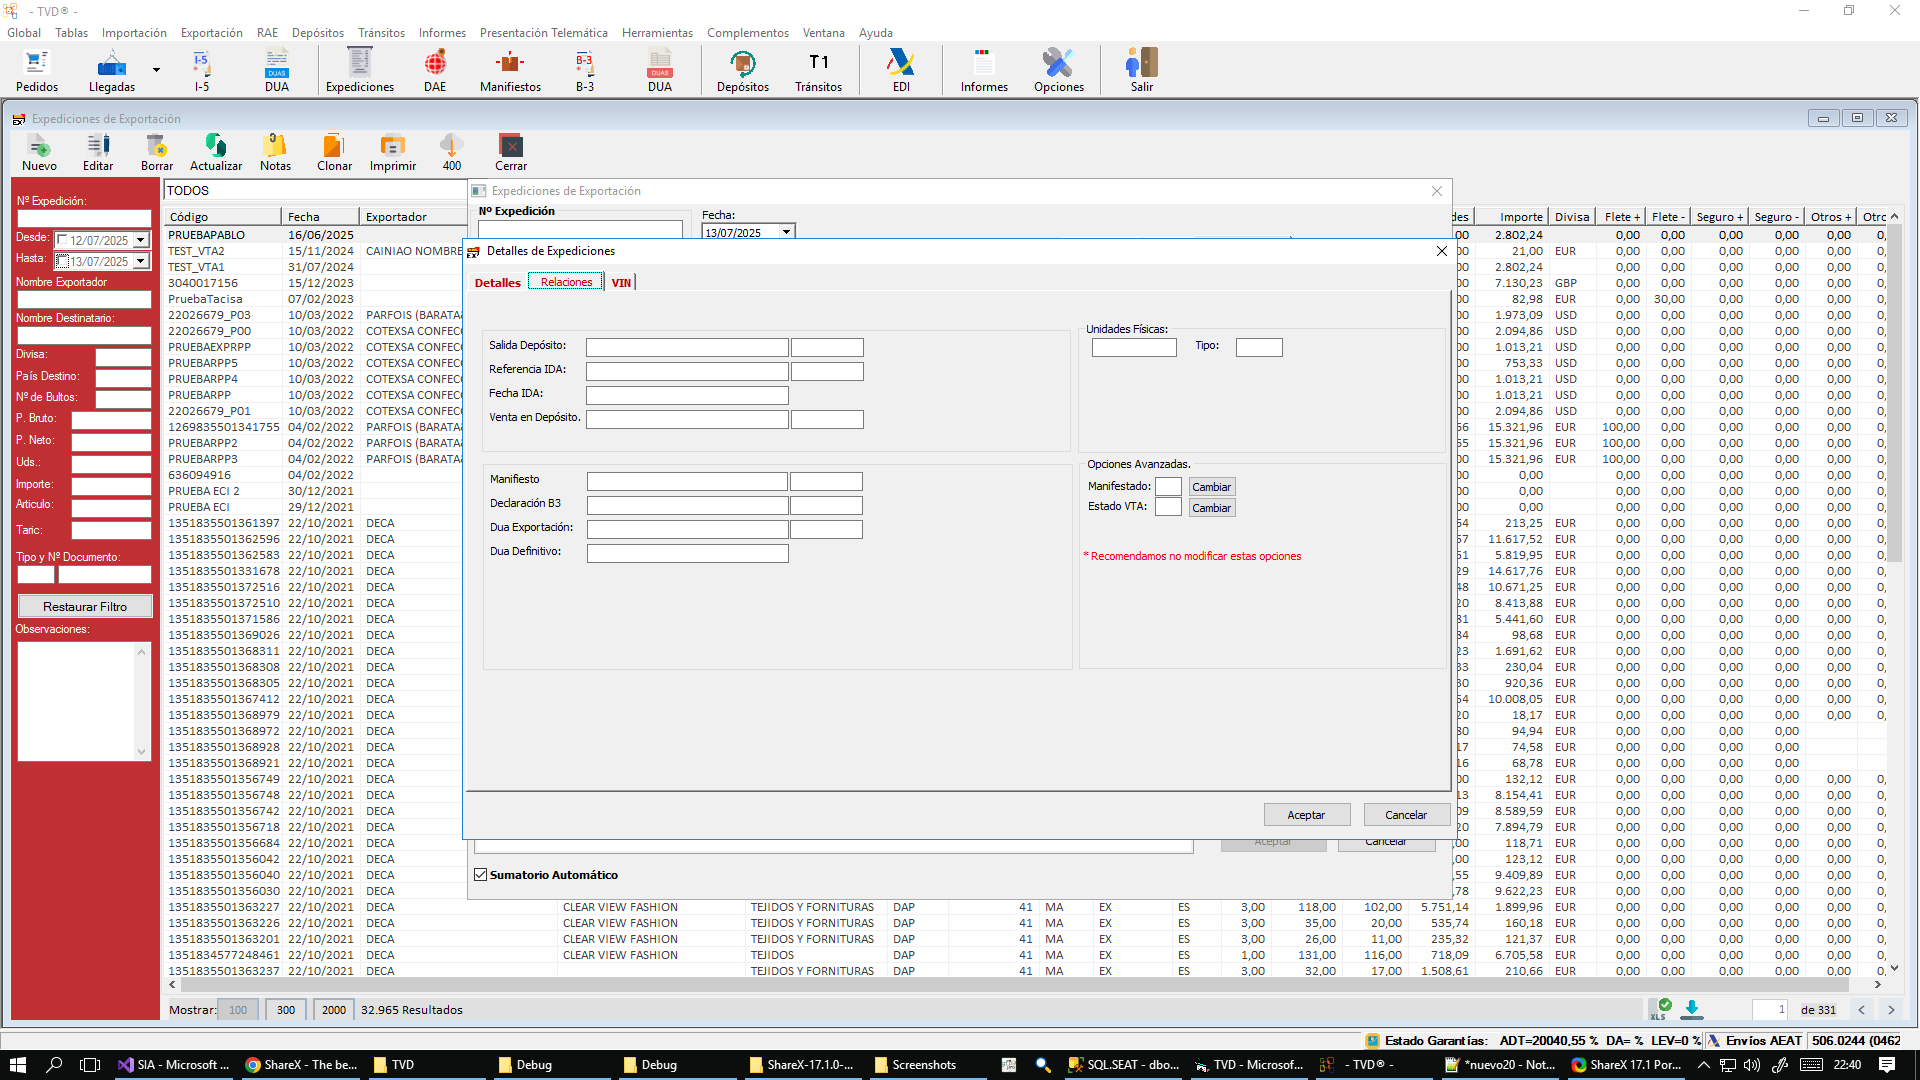Viewport: 1920px width, 1080px height.
Task: Open the Herramientas menu
Action: pos(657,33)
